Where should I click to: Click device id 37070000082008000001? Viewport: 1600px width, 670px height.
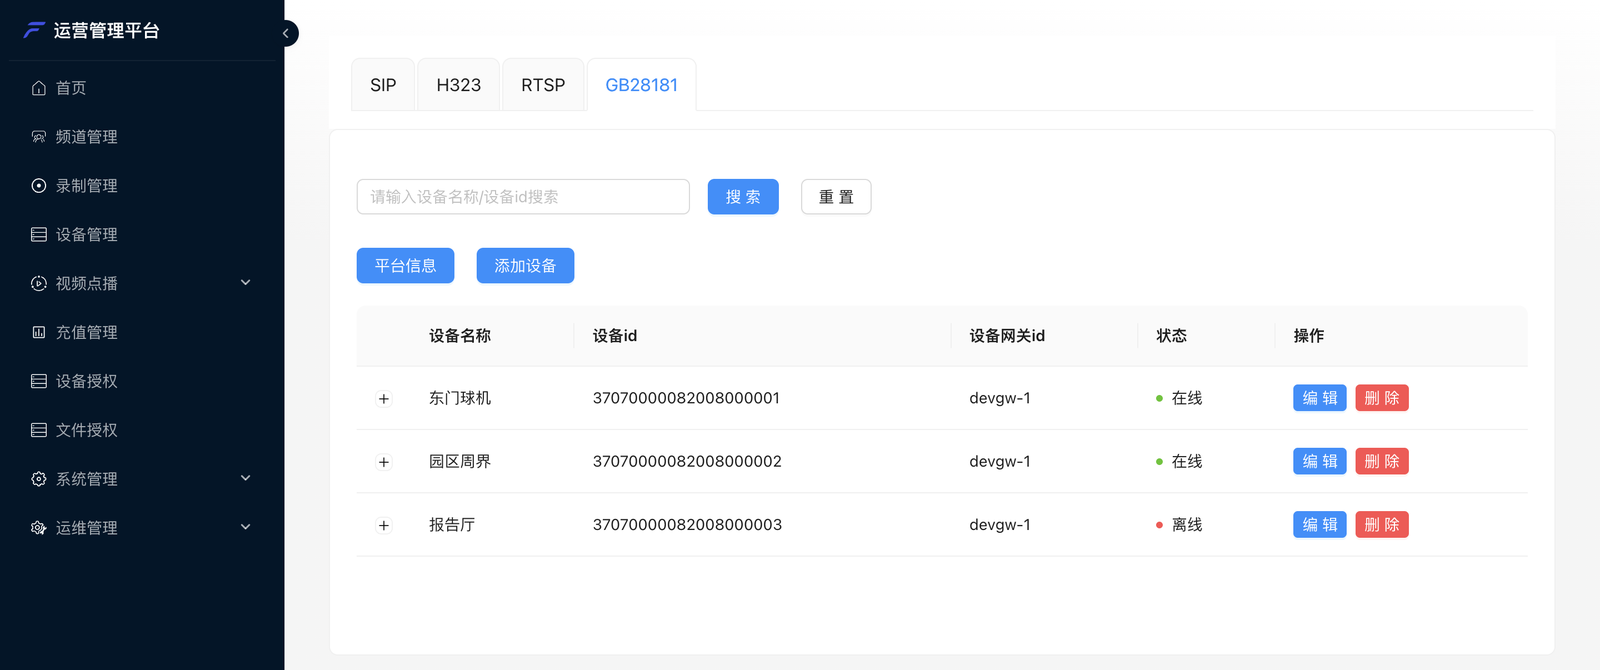686,398
